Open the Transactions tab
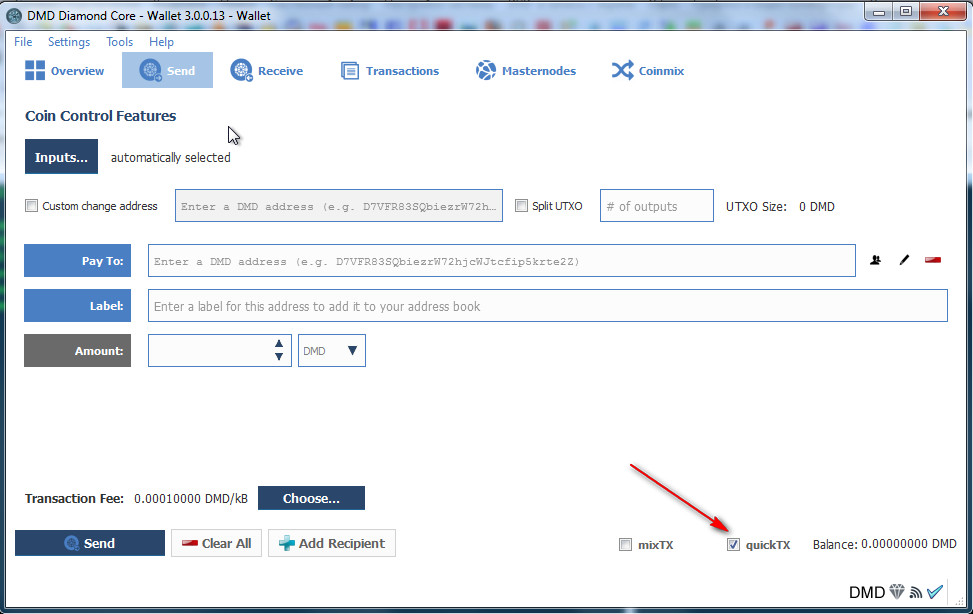This screenshot has width=973, height=614. point(390,71)
